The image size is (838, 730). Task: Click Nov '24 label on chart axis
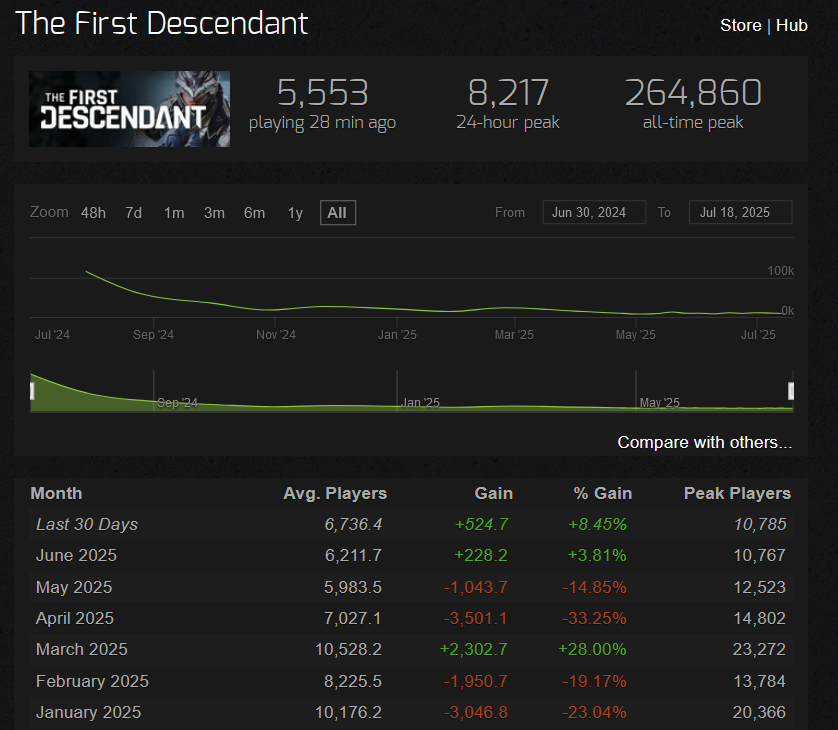(276, 335)
